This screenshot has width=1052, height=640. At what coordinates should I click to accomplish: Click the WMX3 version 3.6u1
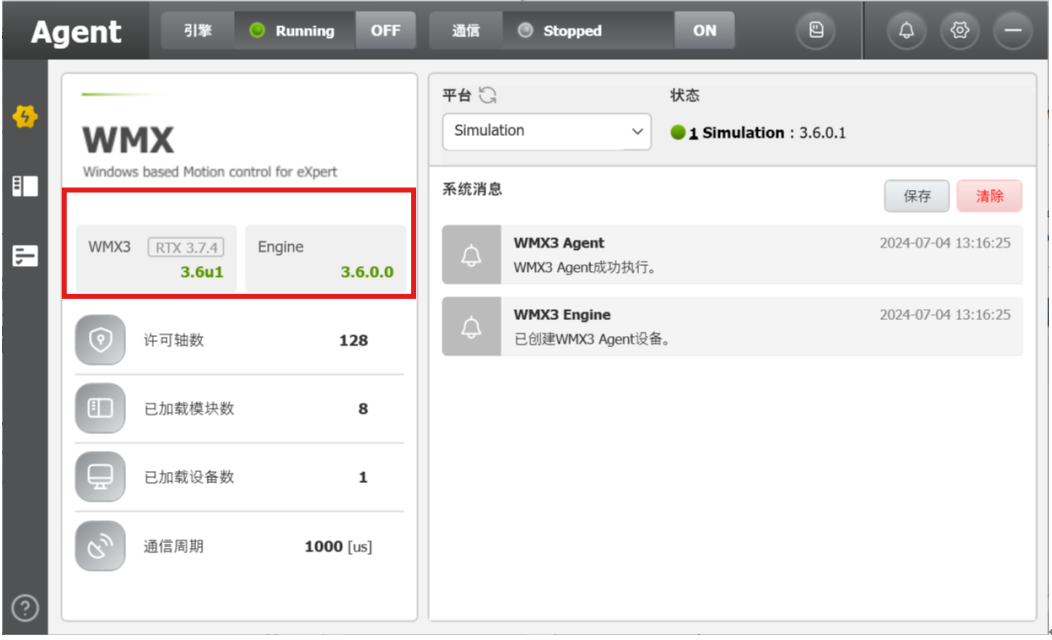coord(201,272)
